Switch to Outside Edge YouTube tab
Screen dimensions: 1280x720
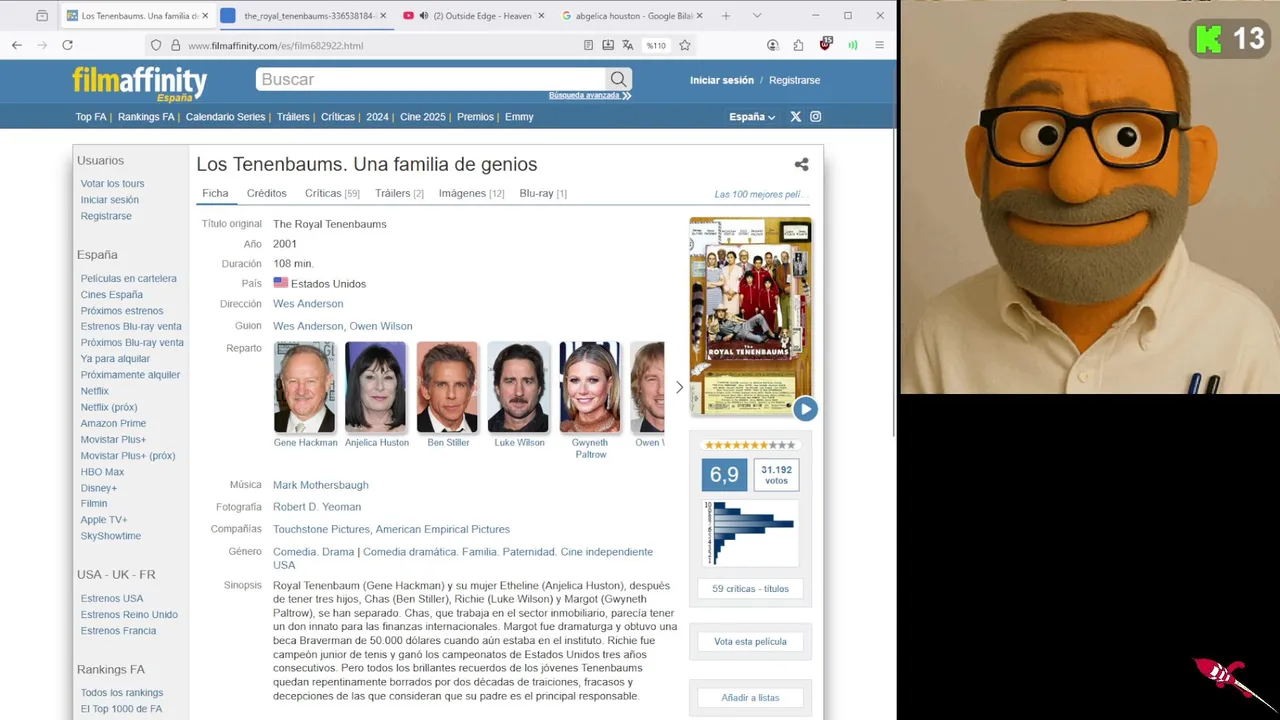pyautogui.click(x=474, y=16)
